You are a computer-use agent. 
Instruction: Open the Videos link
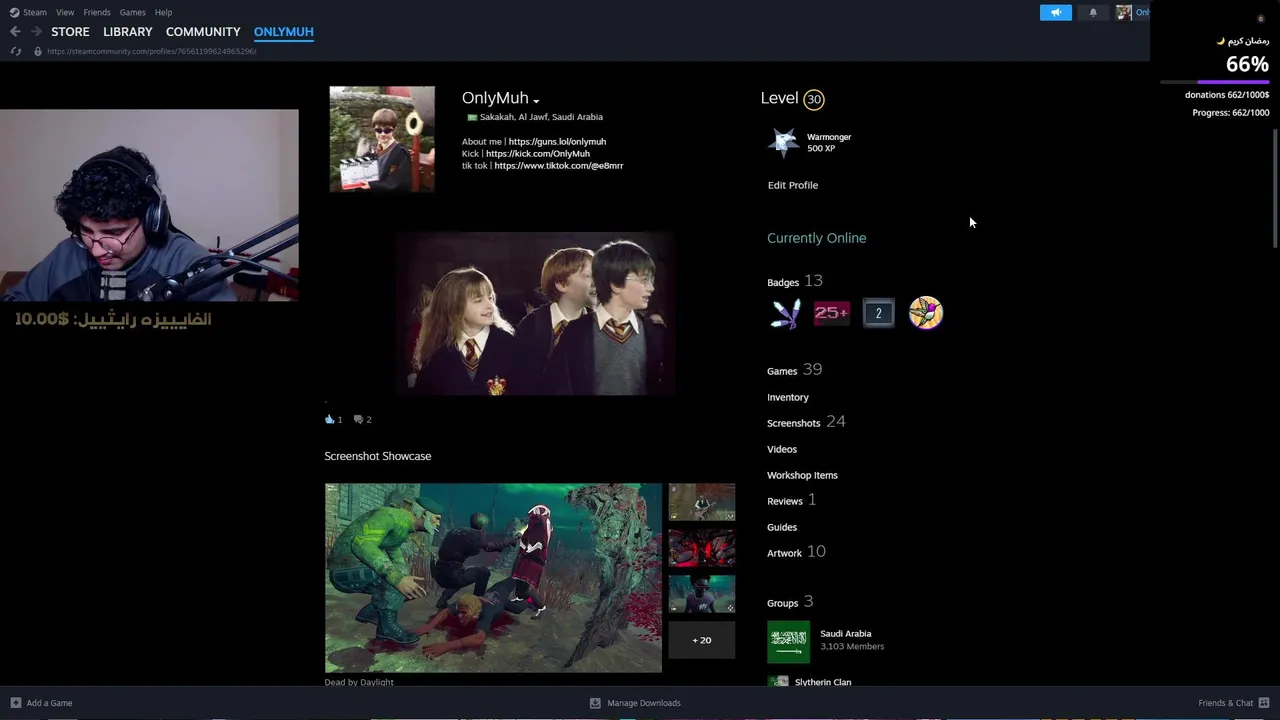[x=782, y=449]
